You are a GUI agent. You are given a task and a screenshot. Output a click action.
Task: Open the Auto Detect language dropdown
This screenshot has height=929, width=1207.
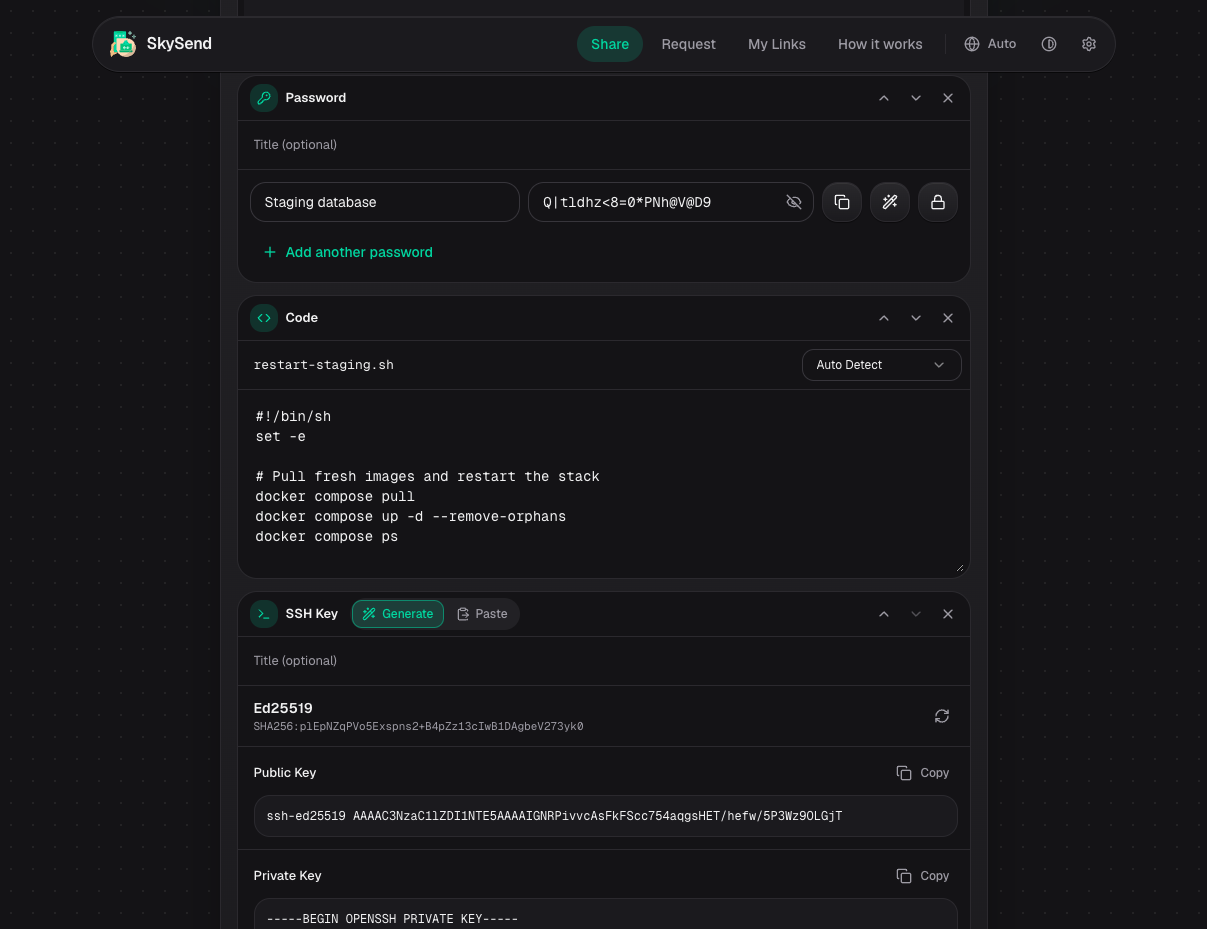coord(882,365)
